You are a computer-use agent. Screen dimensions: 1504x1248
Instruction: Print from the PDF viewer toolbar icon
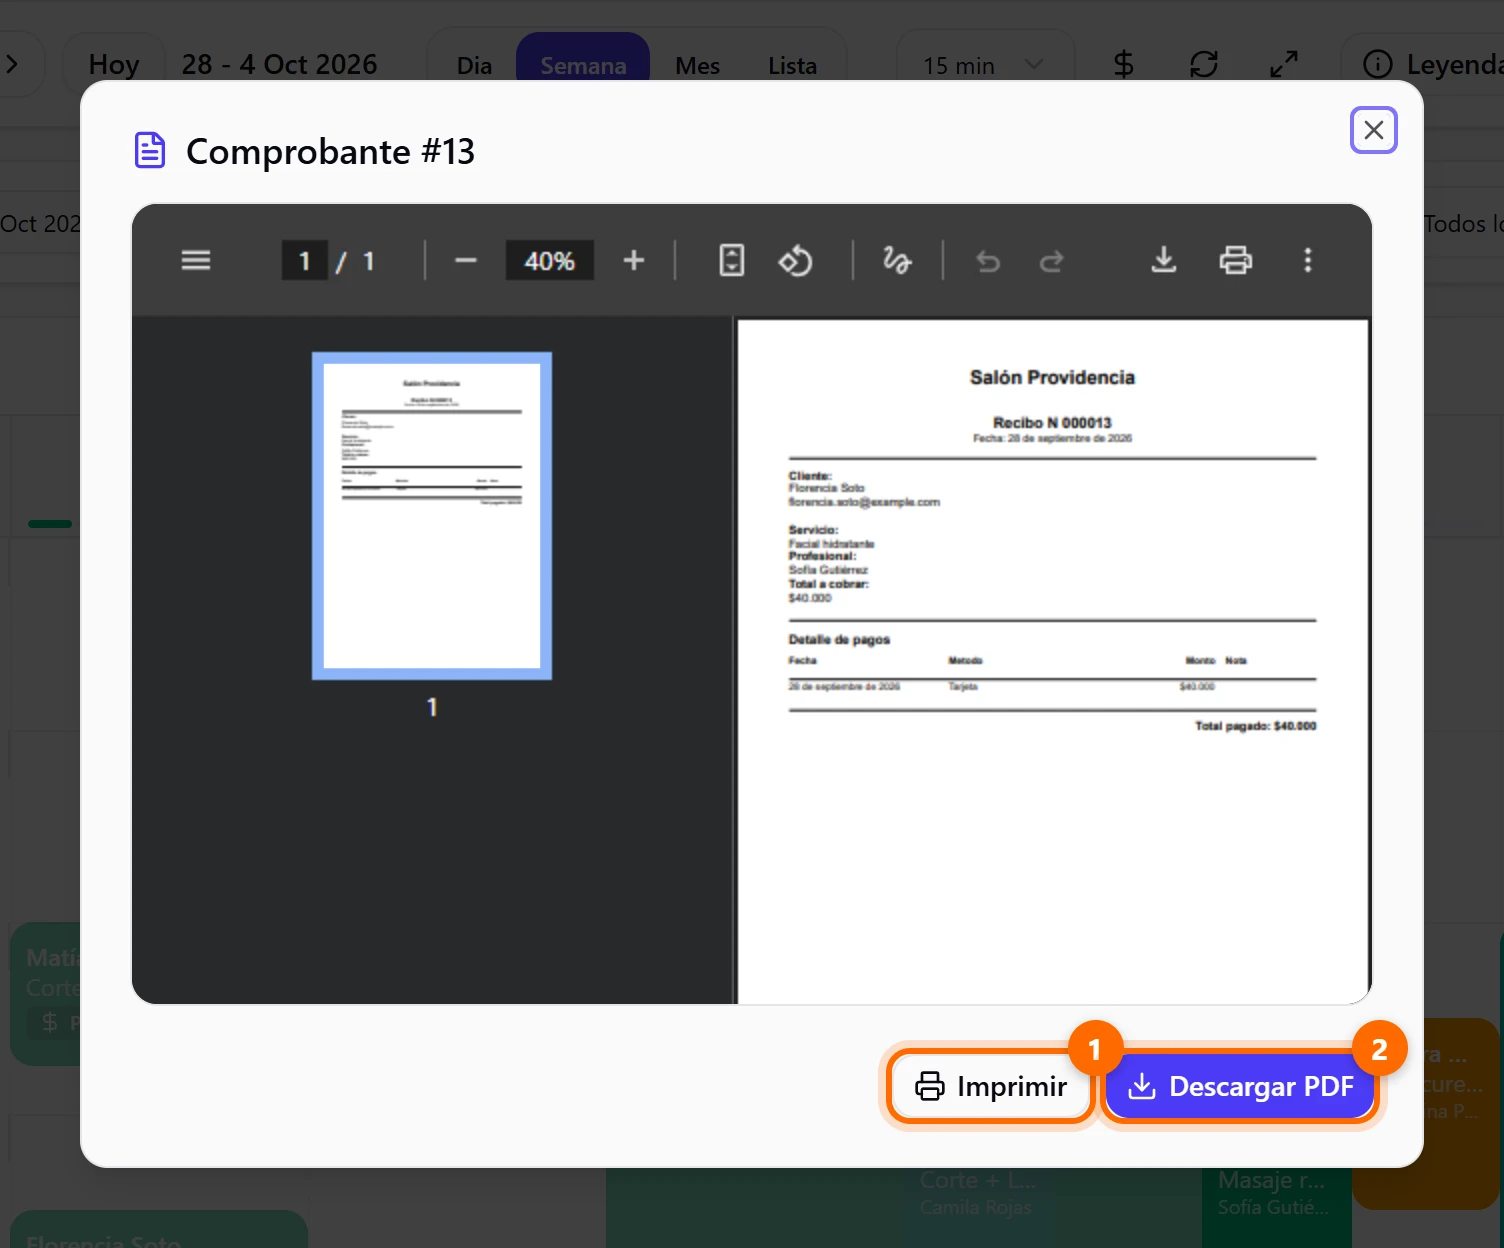point(1236,261)
